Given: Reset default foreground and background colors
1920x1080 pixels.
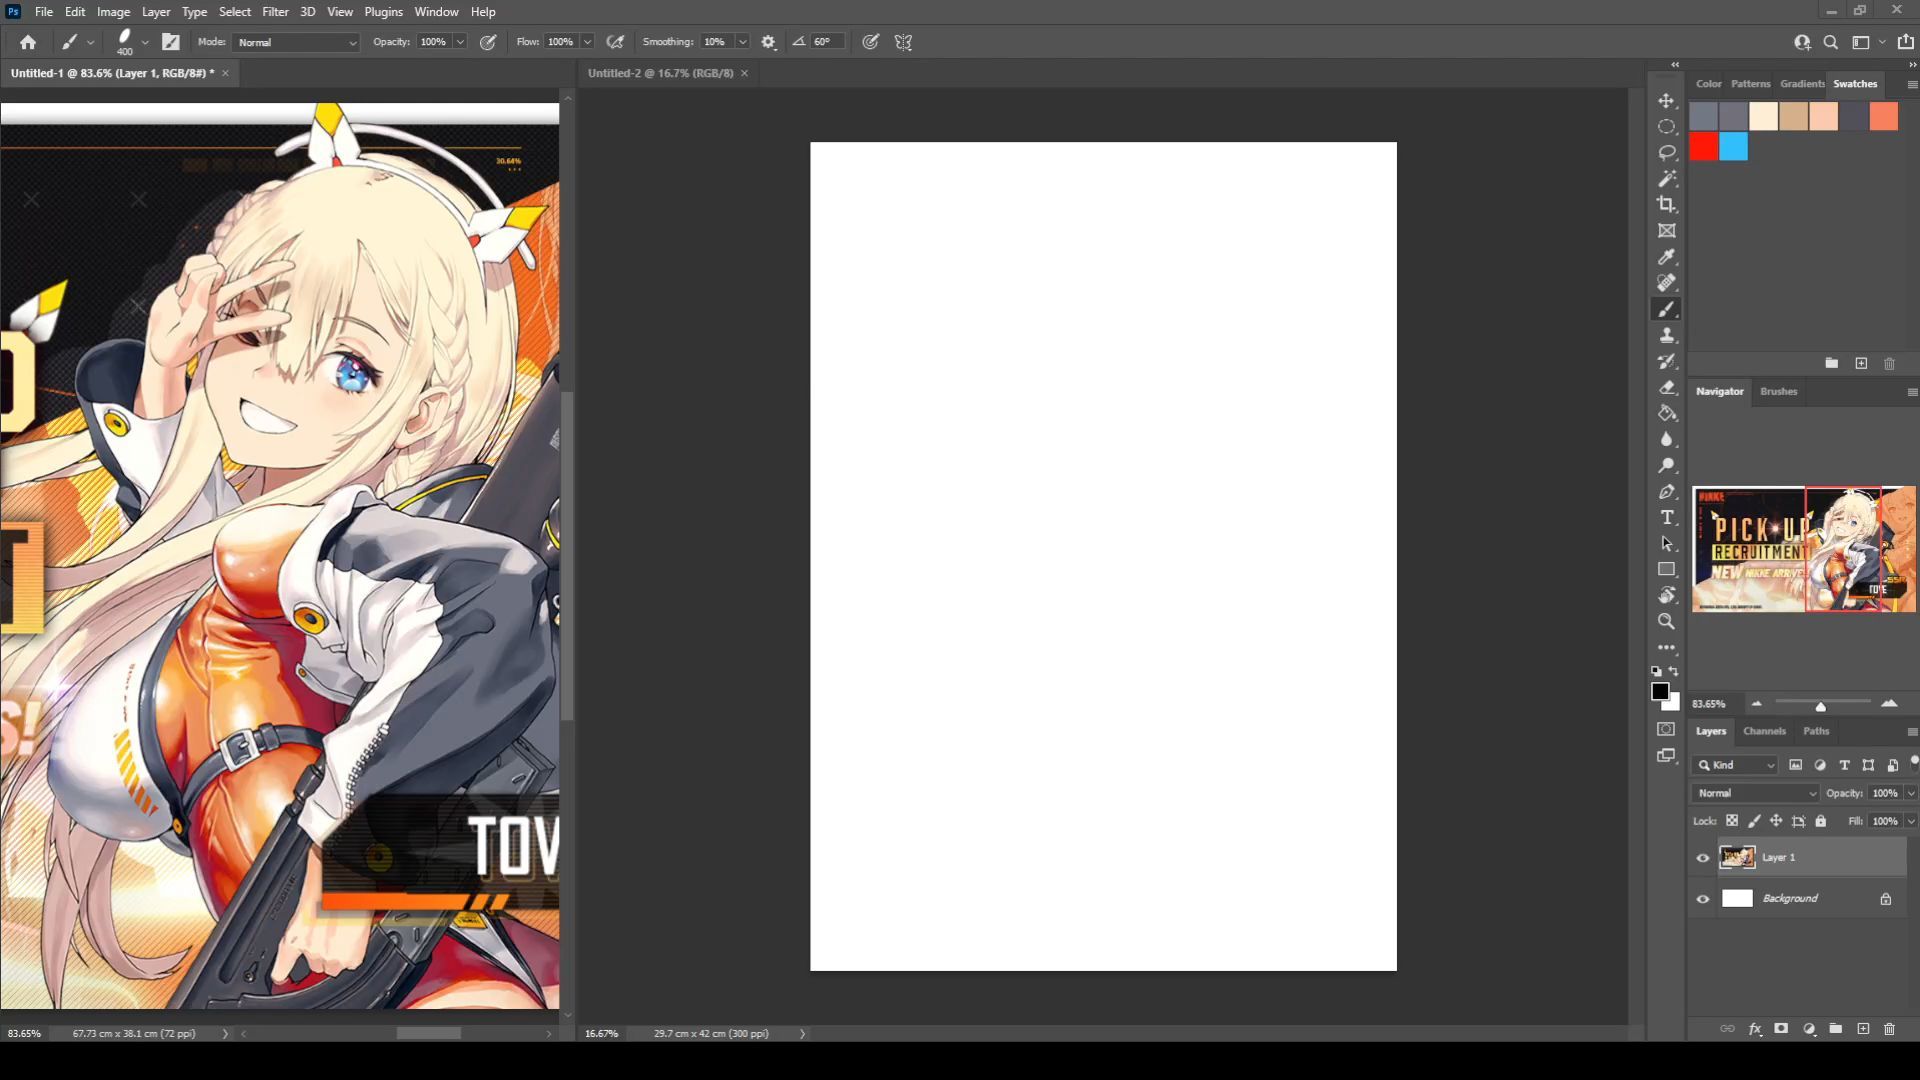Looking at the screenshot, I should (x=1656, y=671).
